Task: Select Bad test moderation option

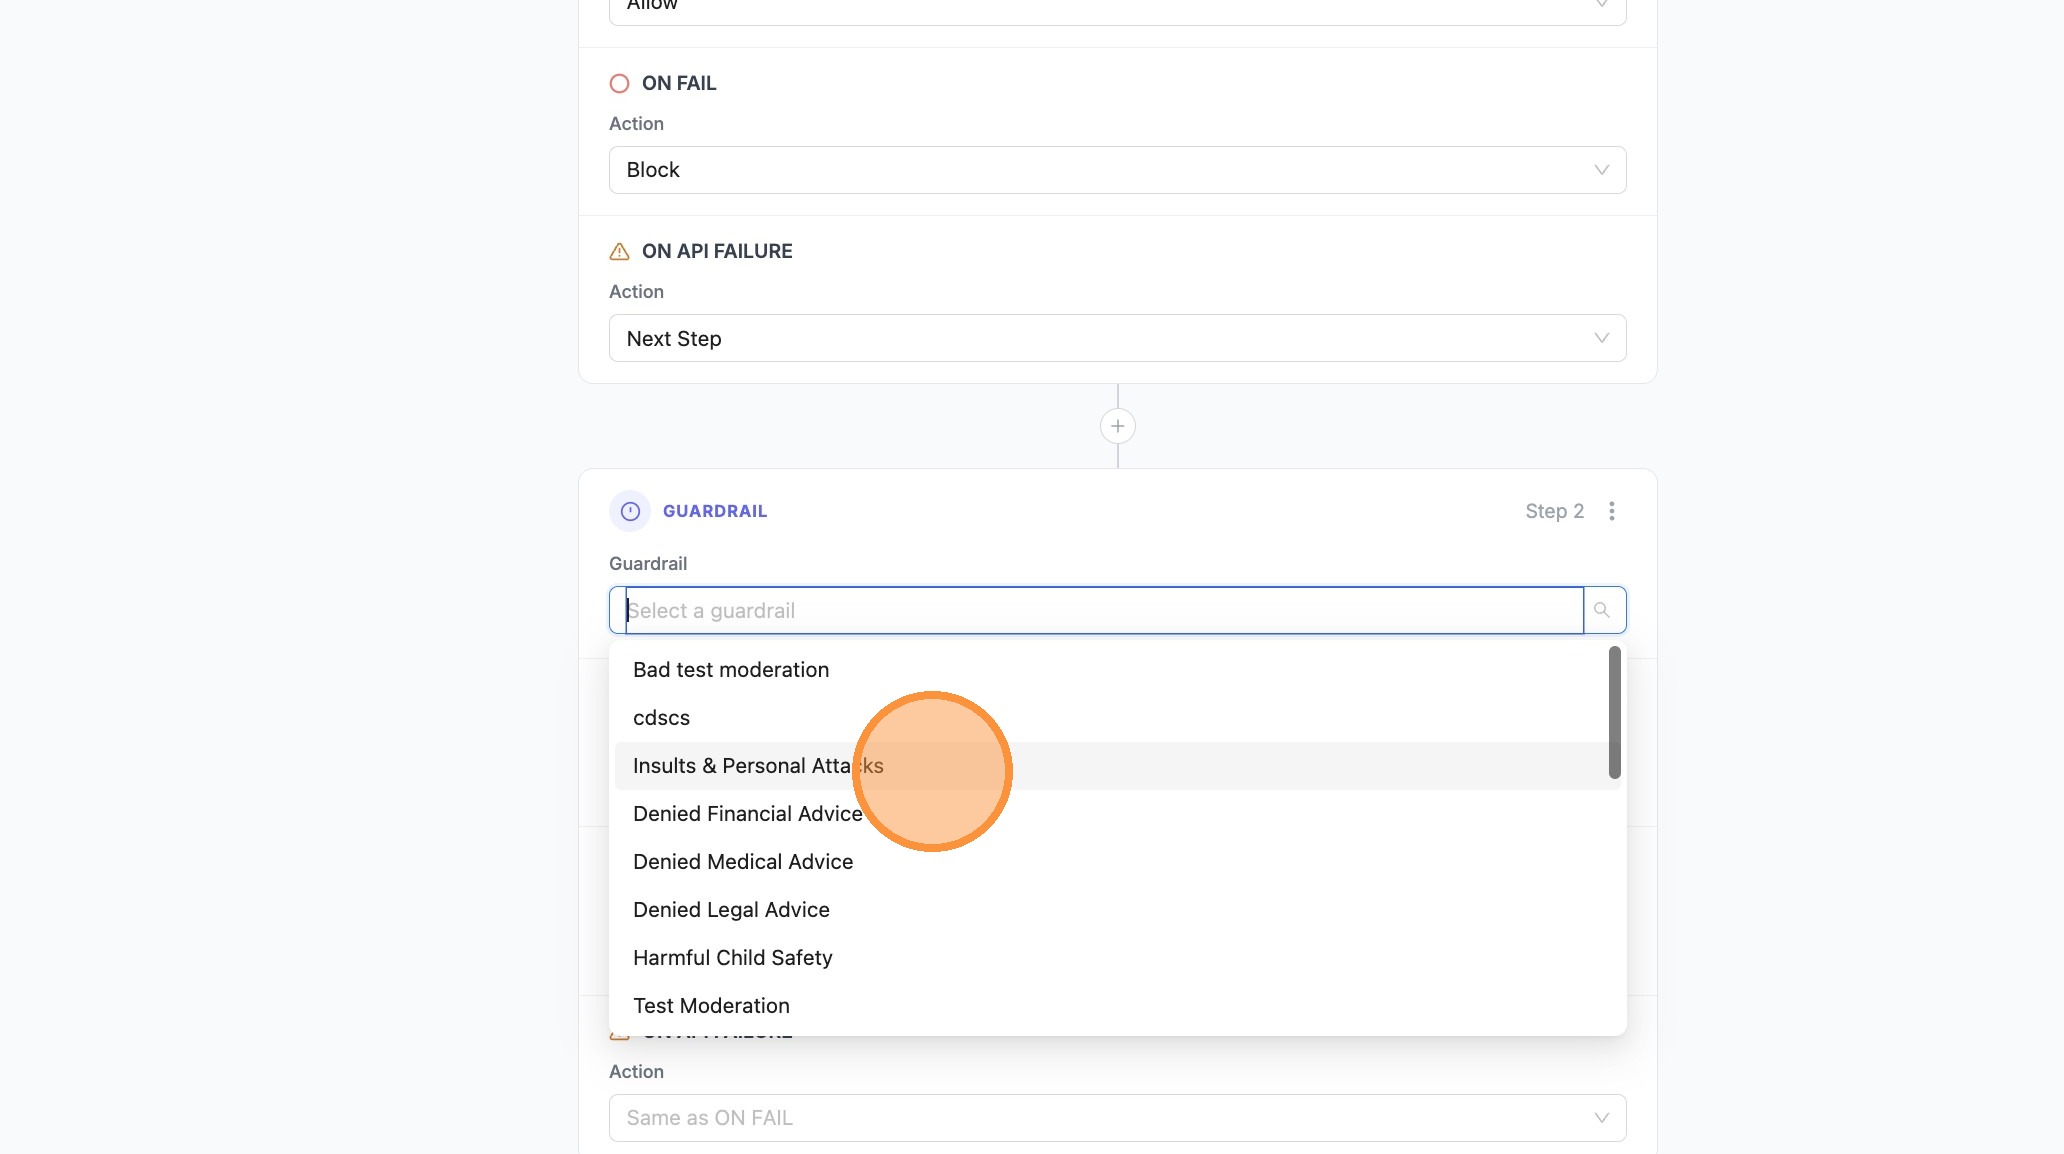Action: coord(731,670)
